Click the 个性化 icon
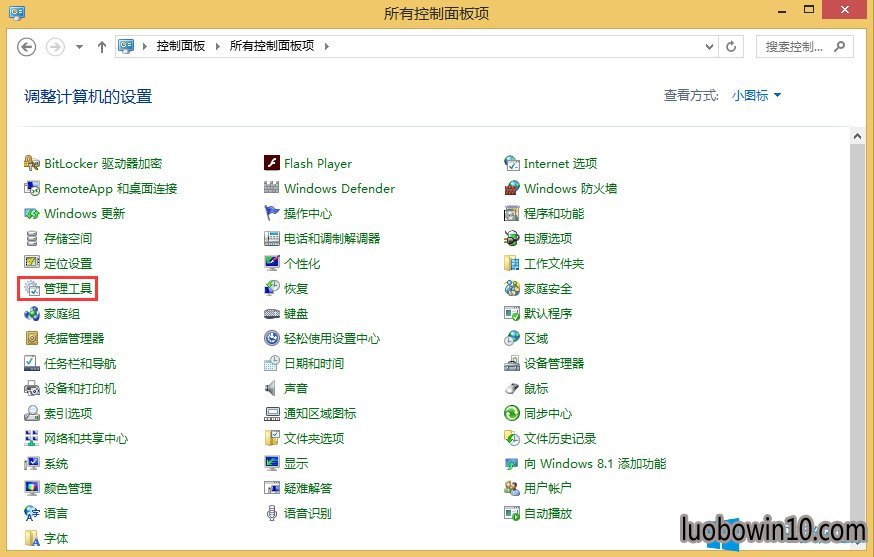874x557 pixels. pyautogui.click(x=271, y=263)
